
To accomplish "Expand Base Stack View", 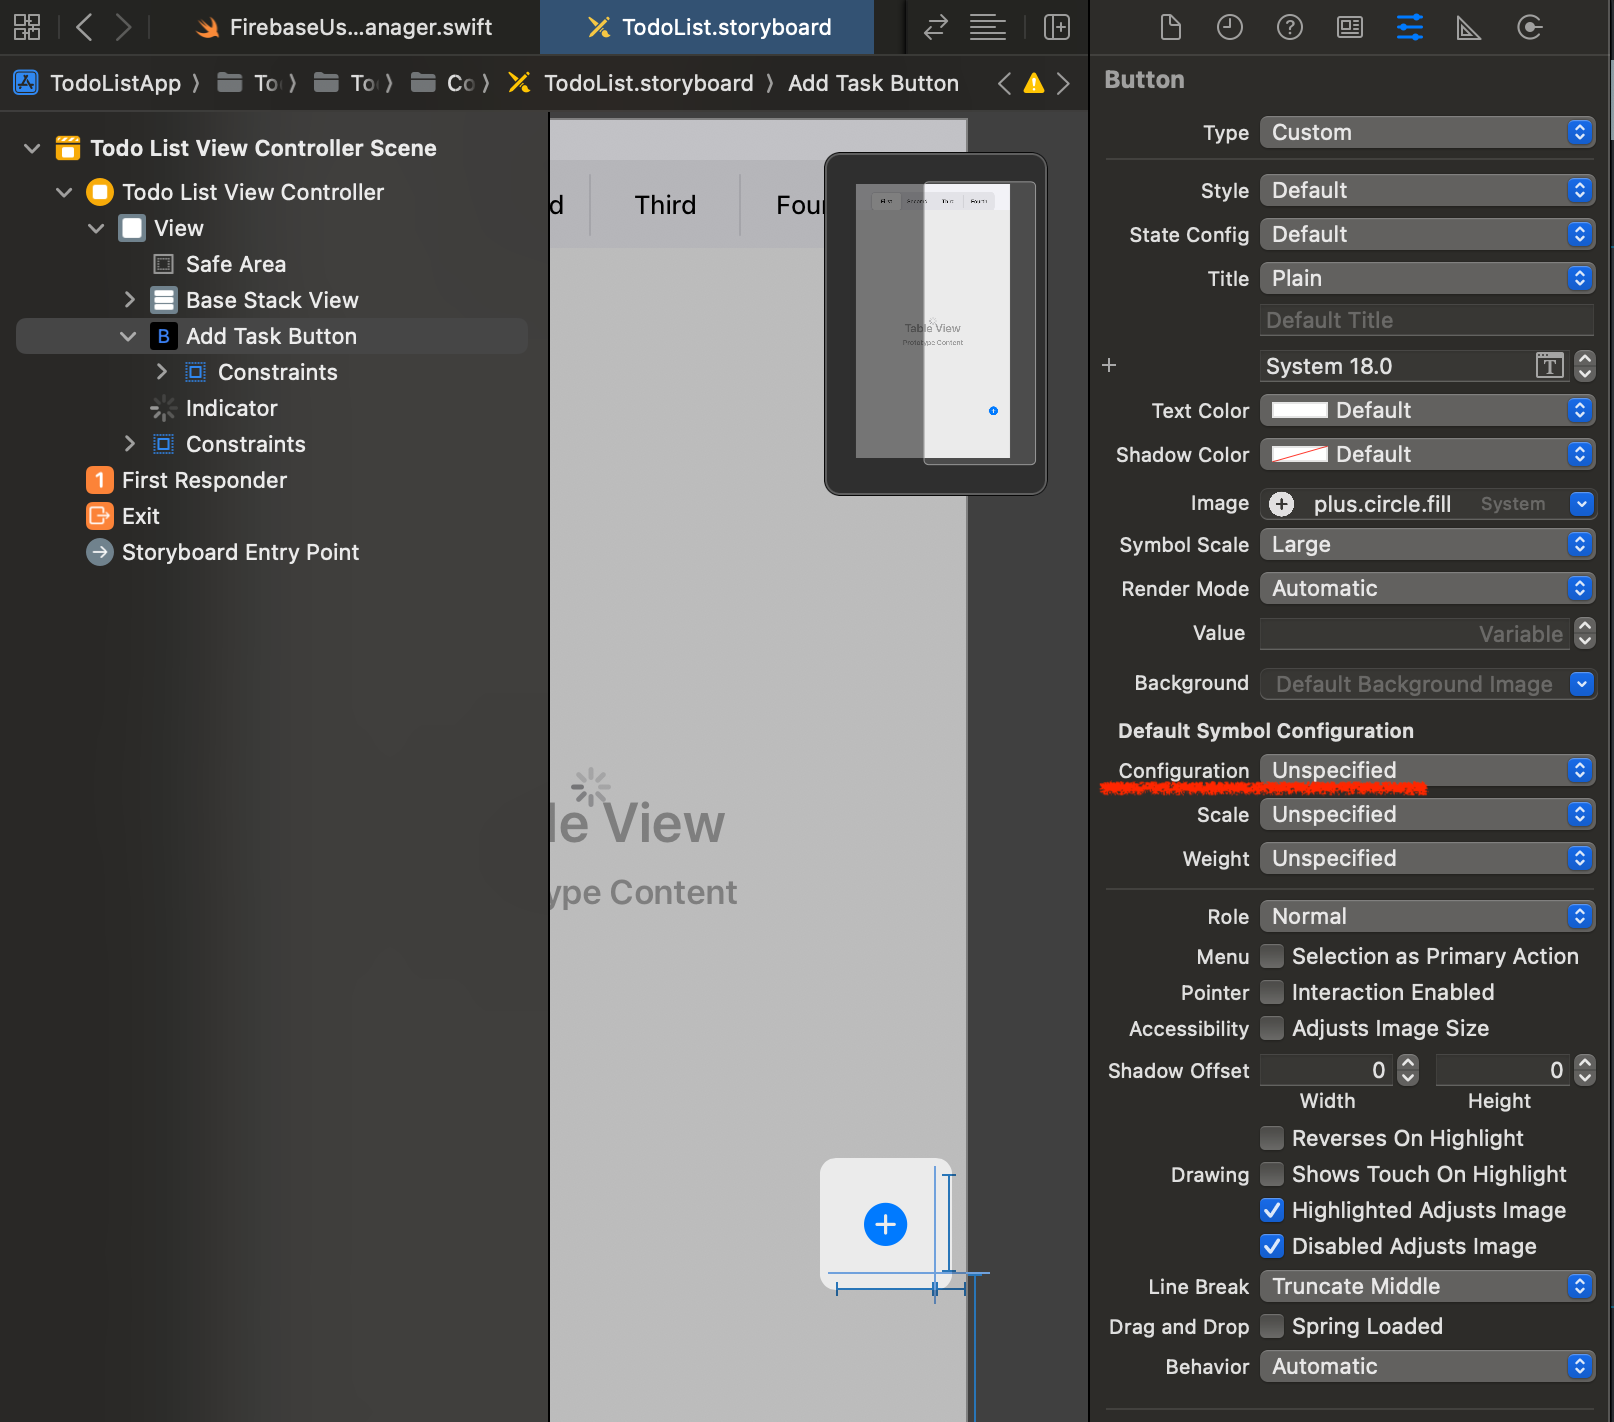I will (x=129, y=300).
